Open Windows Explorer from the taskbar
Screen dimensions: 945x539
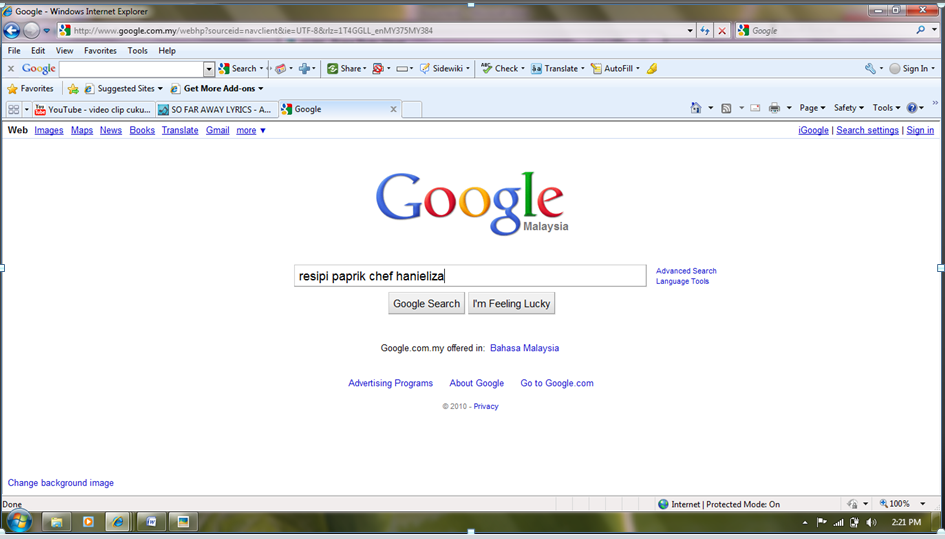tap(56, 522)
